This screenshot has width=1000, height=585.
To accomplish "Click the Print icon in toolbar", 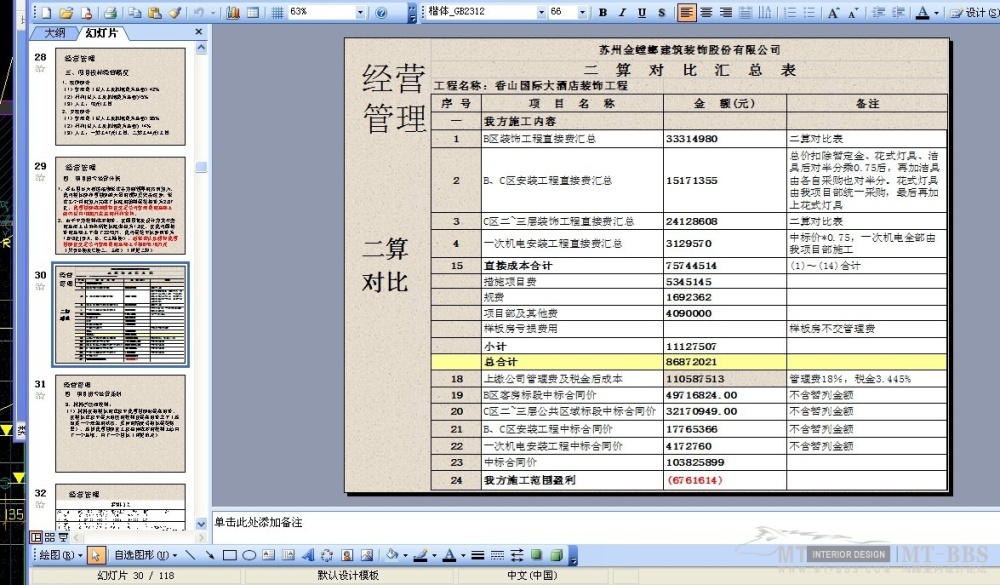I will (111, 13).
